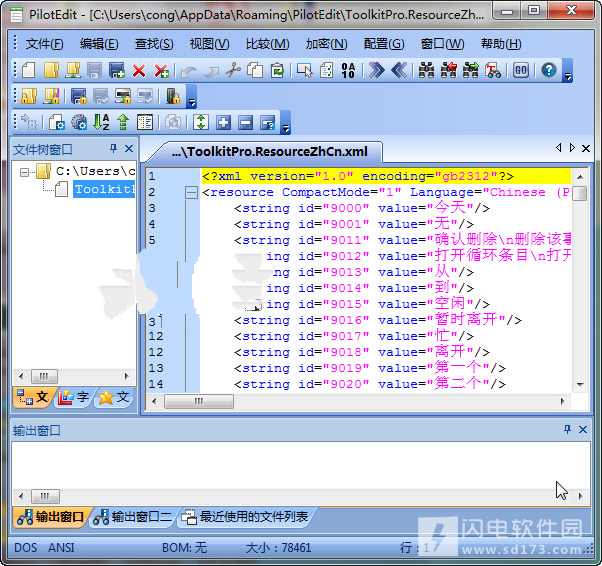
Task: Open the 窗口(W) menu
Action: coord(442,44)
